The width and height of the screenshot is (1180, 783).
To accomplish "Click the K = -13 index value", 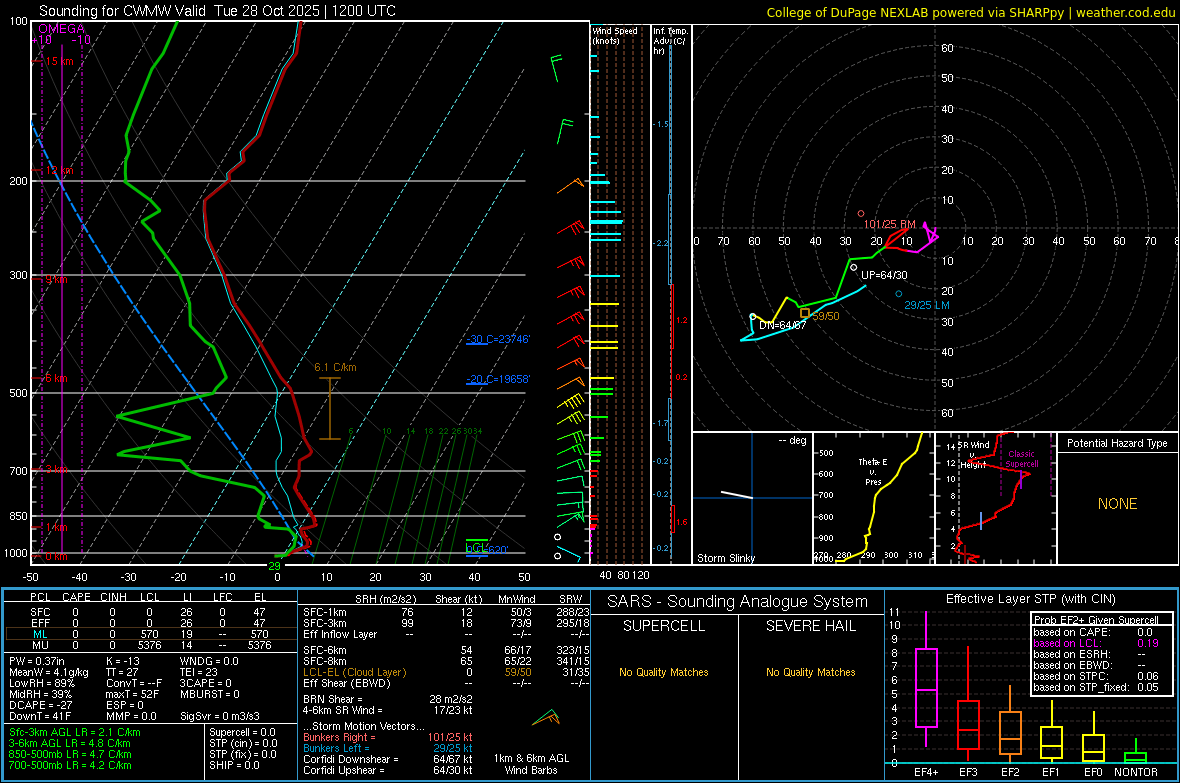I will 123,661.
